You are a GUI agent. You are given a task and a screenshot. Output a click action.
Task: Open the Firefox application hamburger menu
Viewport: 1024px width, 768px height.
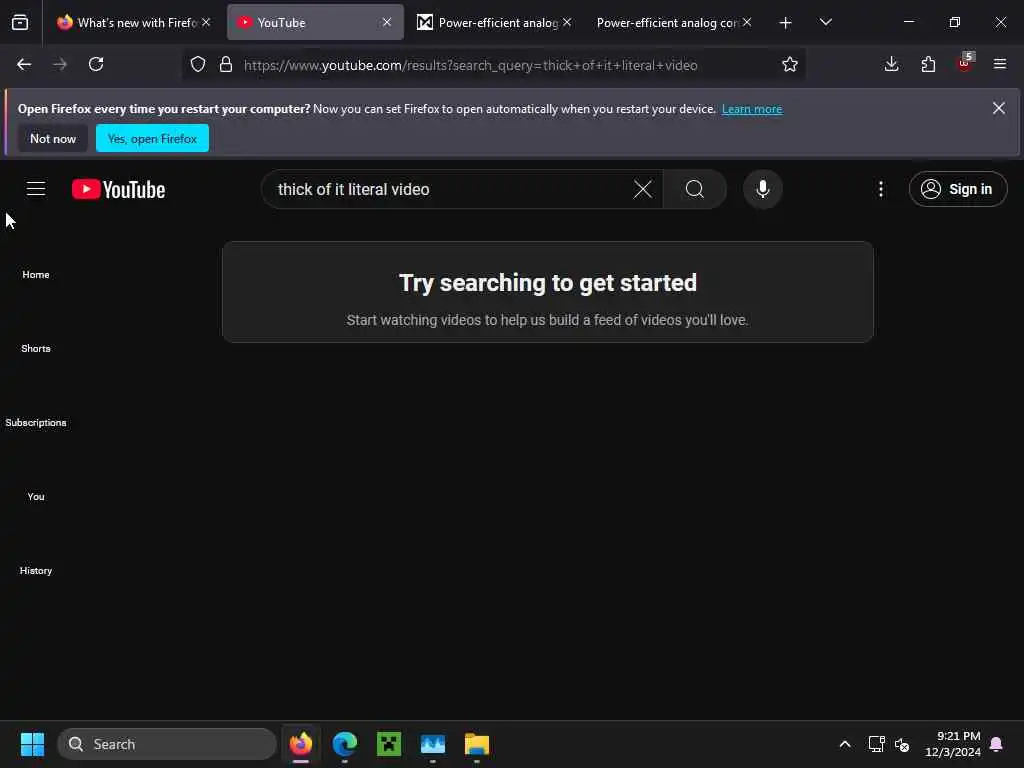(1000, 64)
